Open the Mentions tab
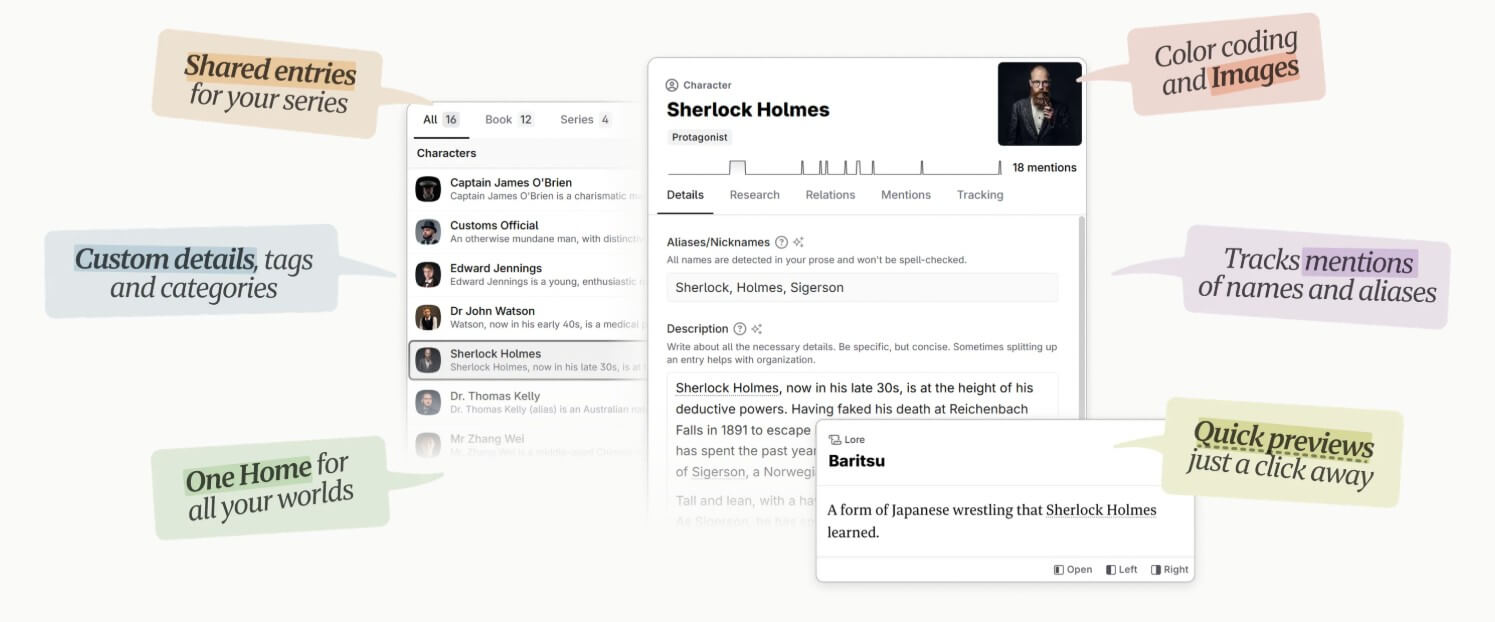1495x622 pixels. click(x=906, y=195)
